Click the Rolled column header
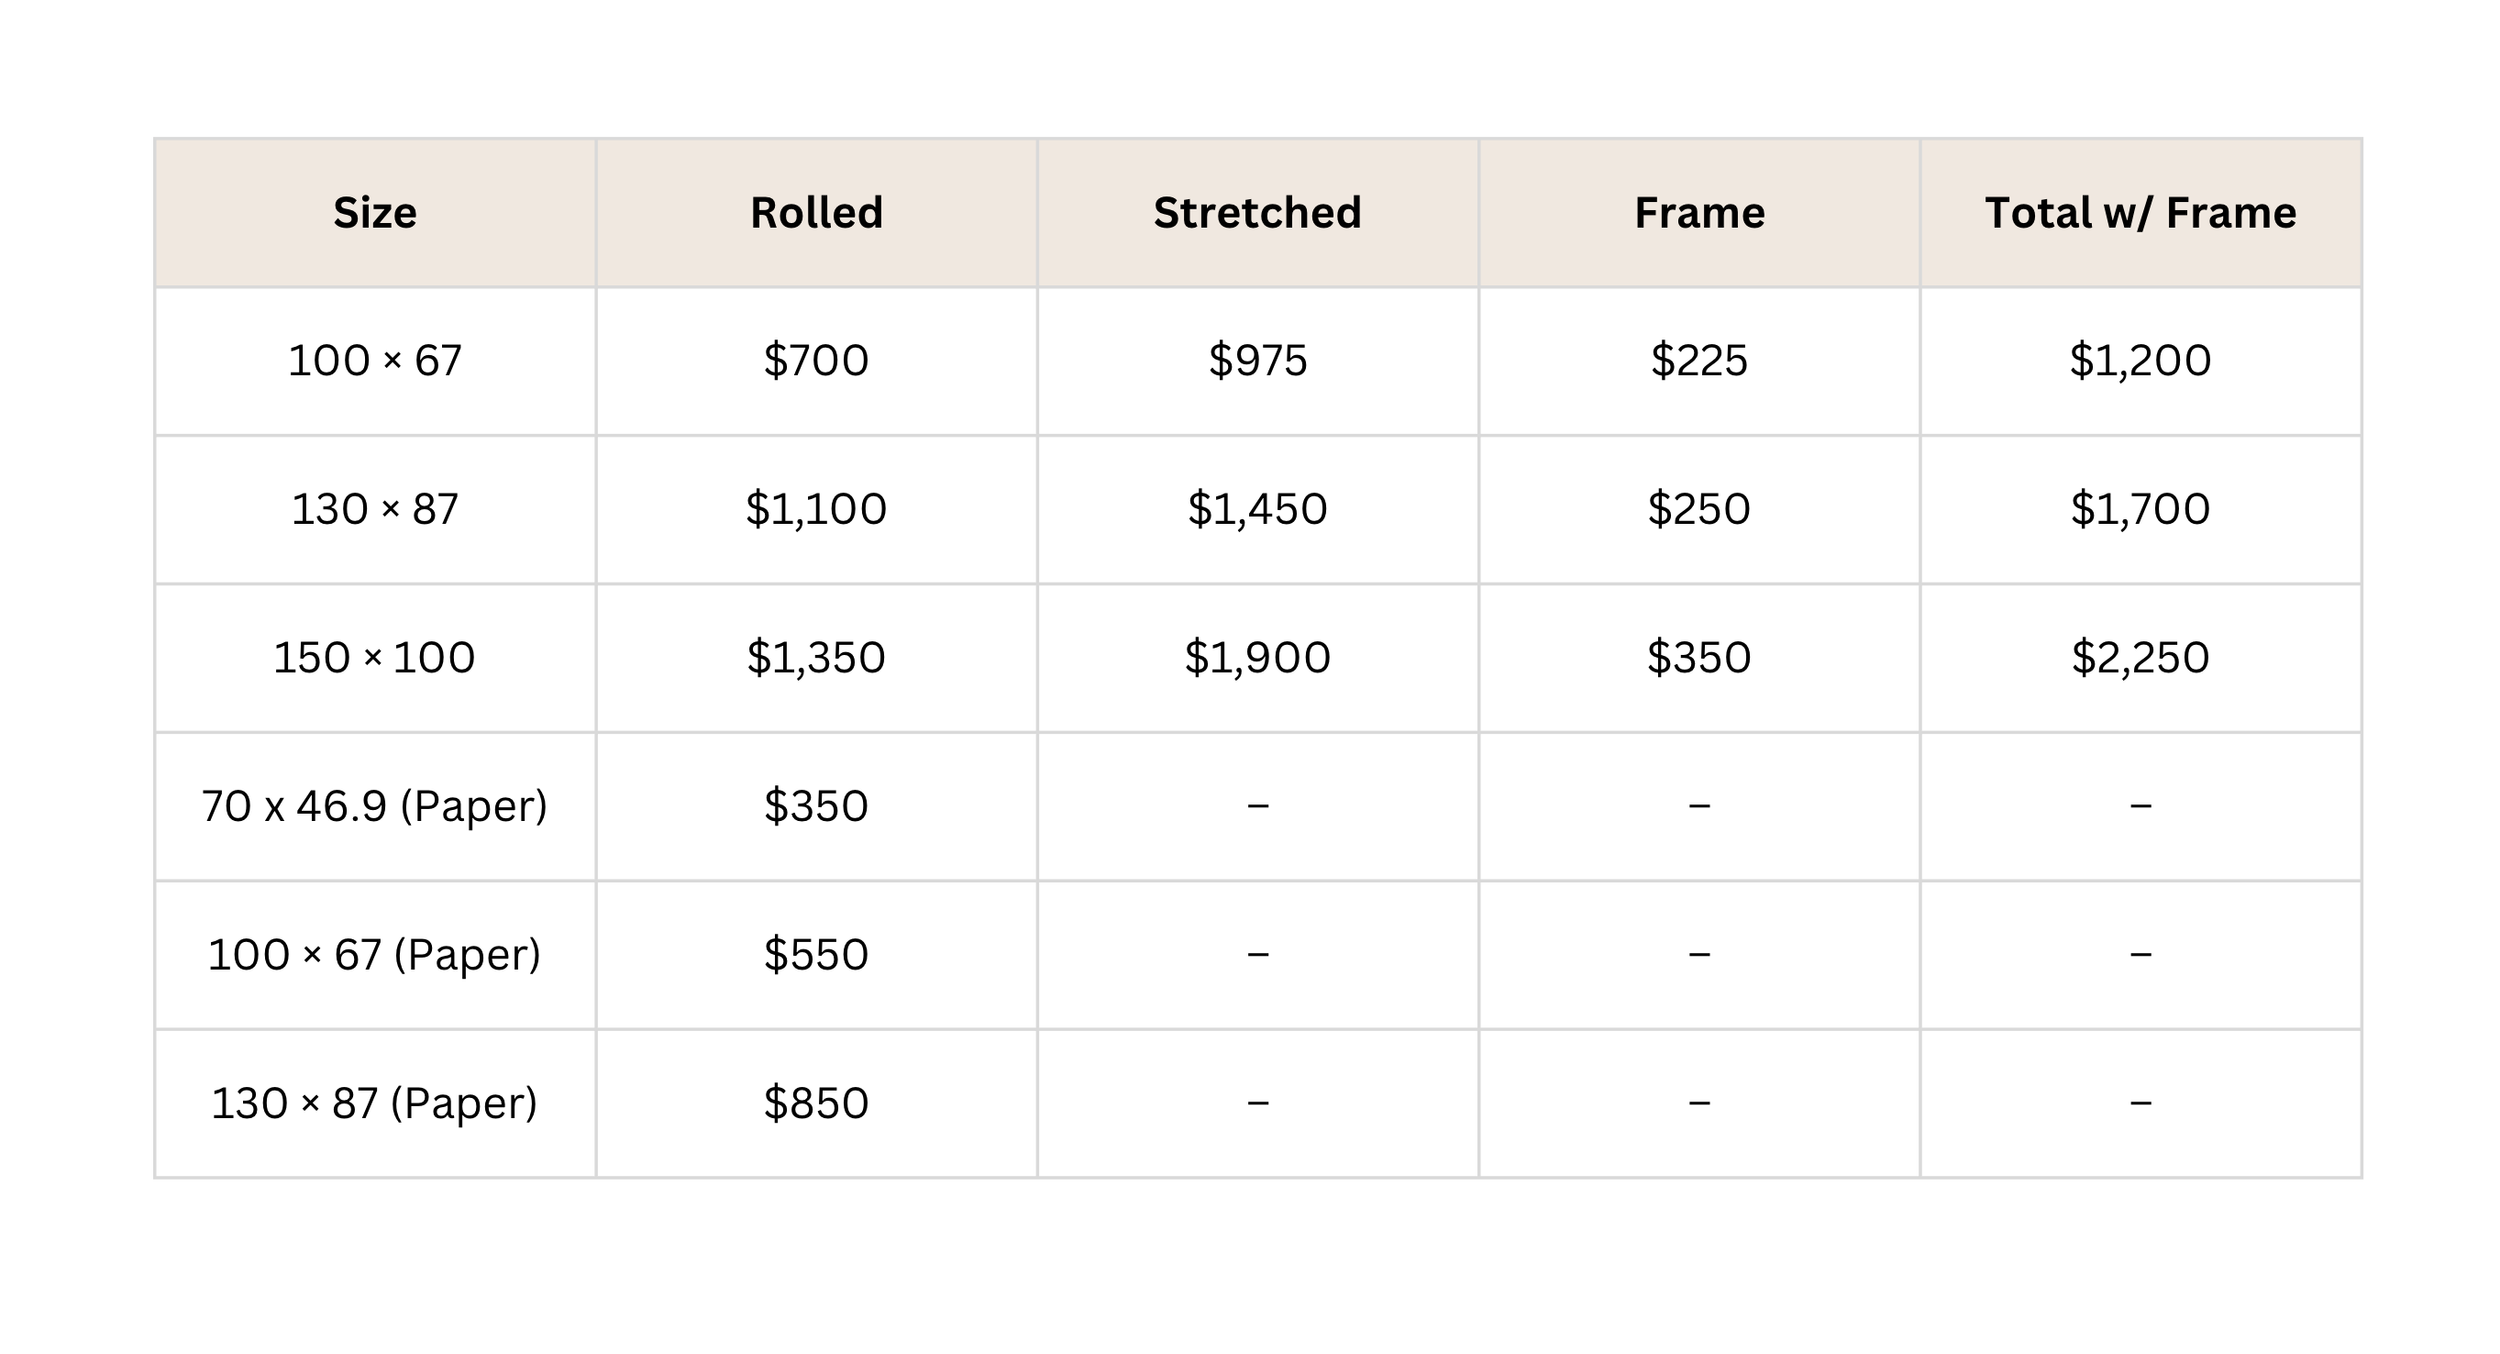Viewport: 2500px width, 1354px height. click(816, 213)
